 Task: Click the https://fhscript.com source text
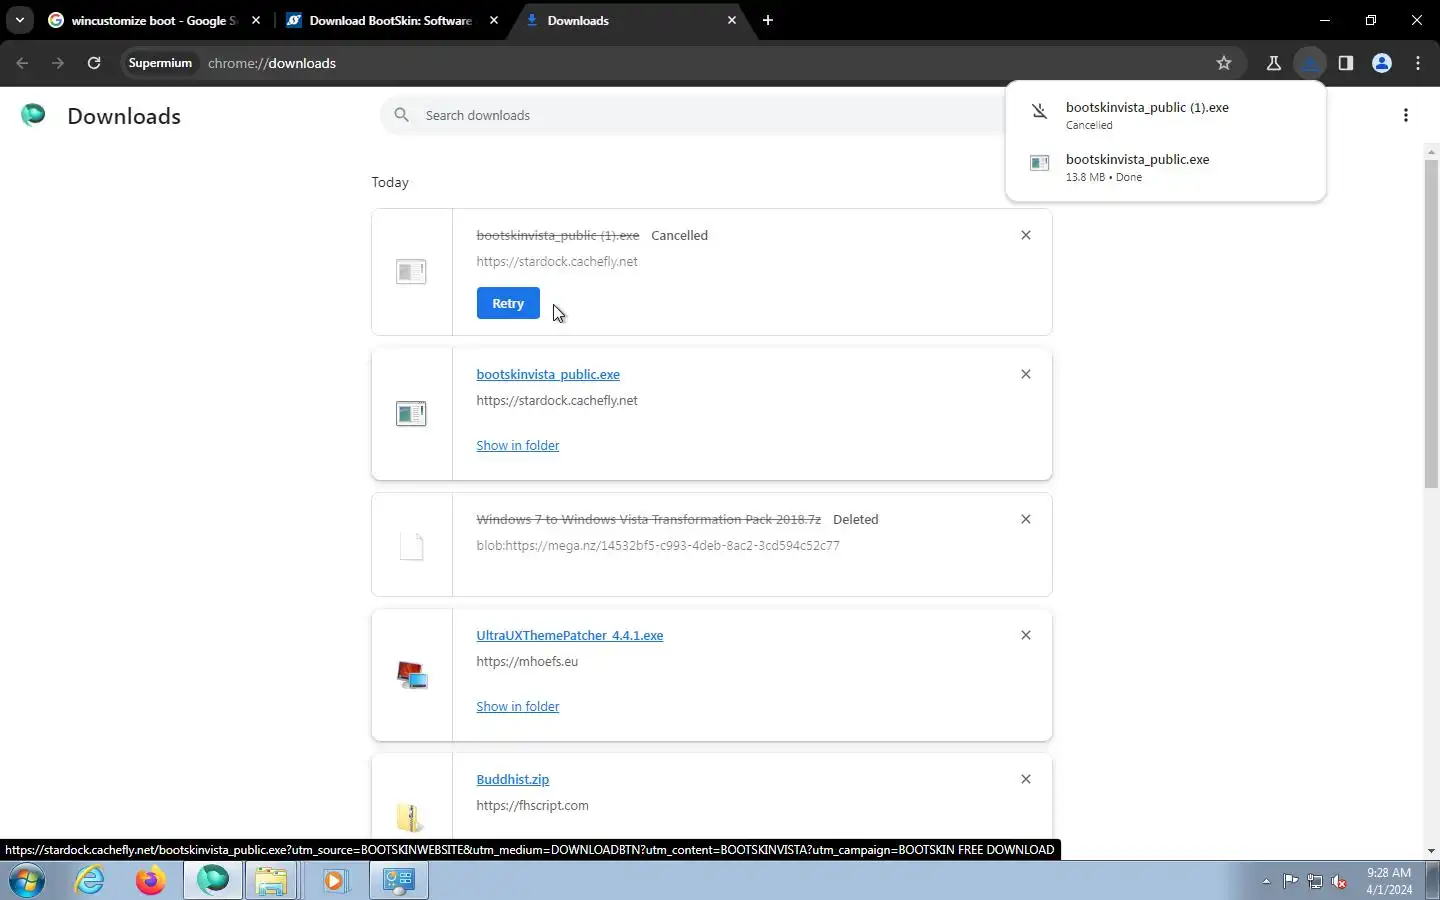(532, 805)
